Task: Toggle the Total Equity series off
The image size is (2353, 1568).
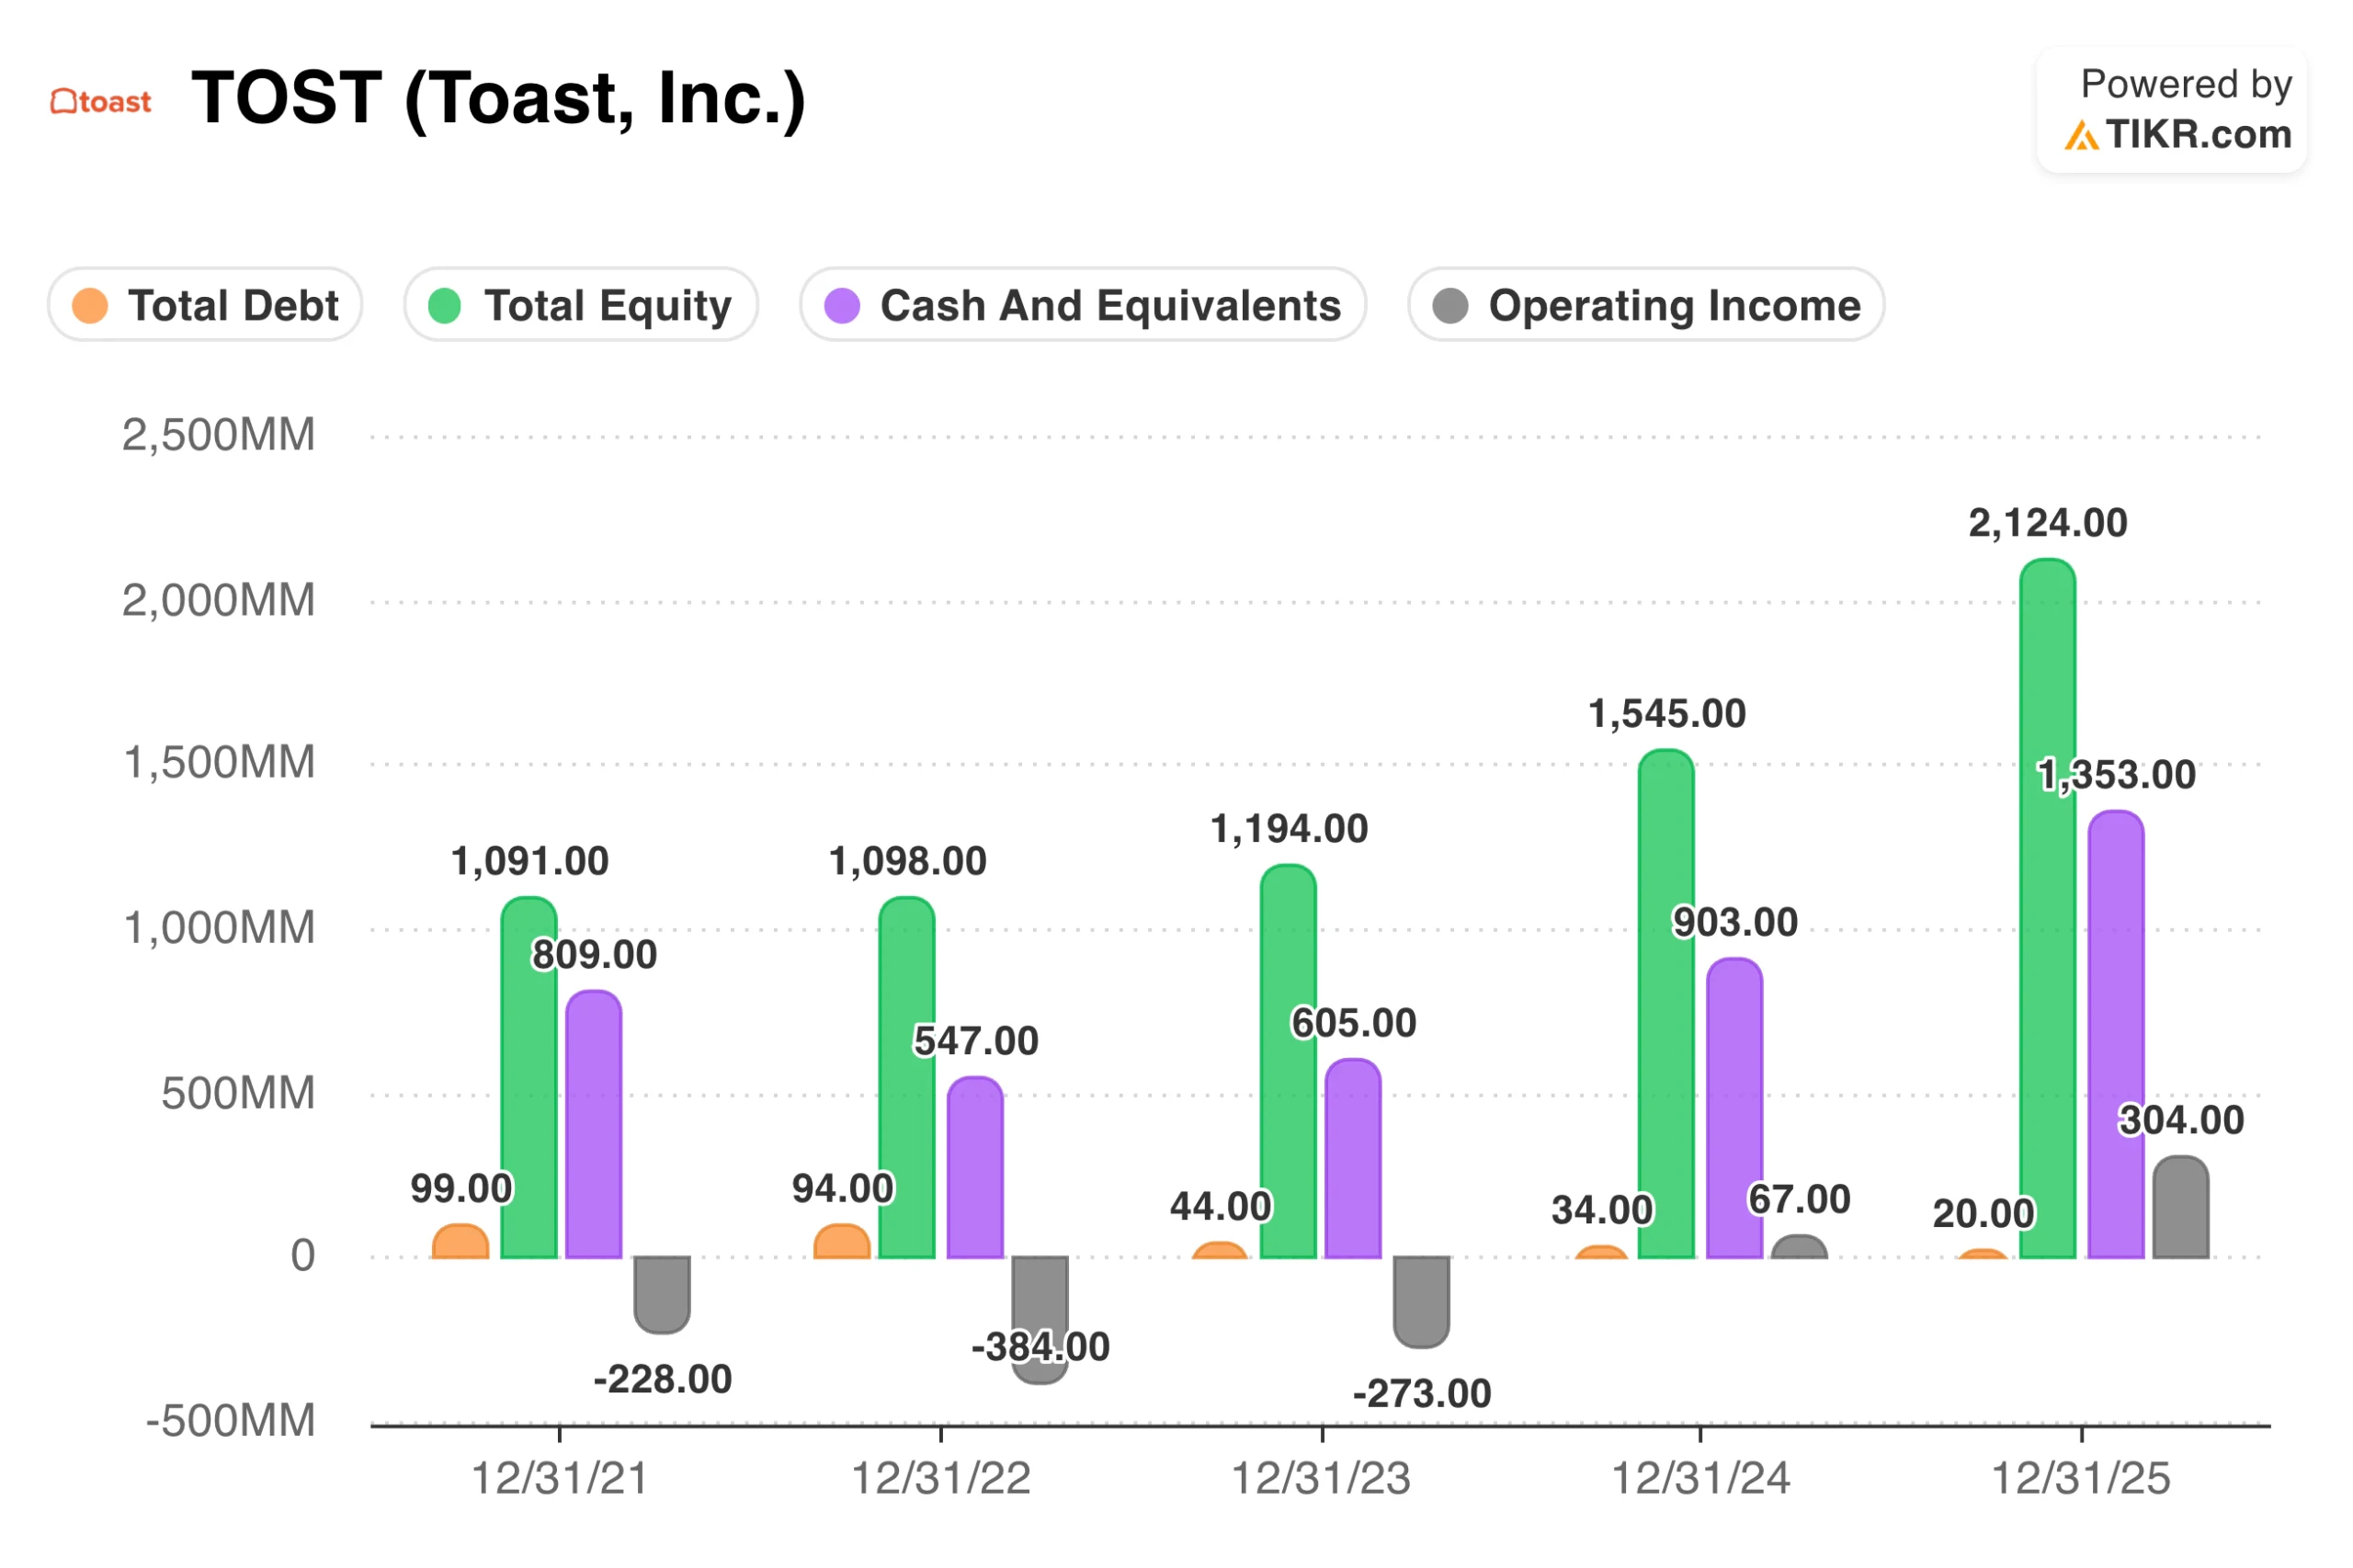Action: pyautogui.click(x=580, y=305)
